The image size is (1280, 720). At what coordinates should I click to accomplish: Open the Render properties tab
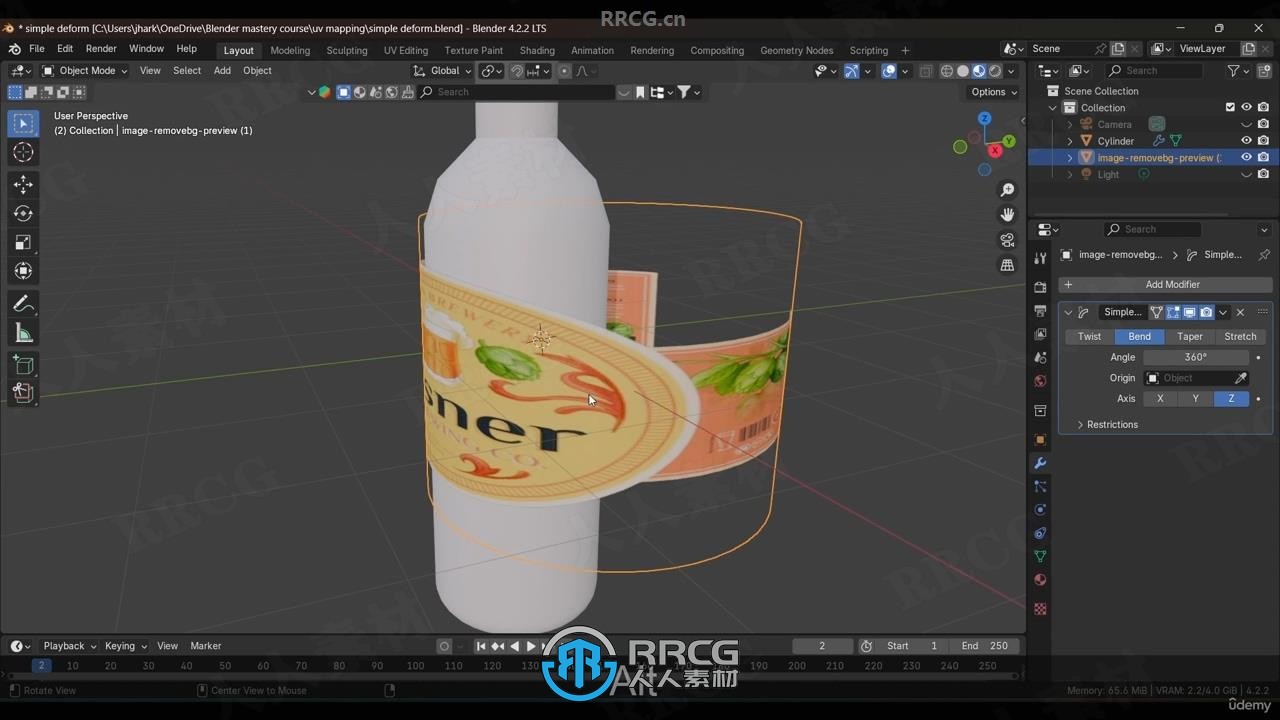pyautogui.click(x=1040, y=287)
